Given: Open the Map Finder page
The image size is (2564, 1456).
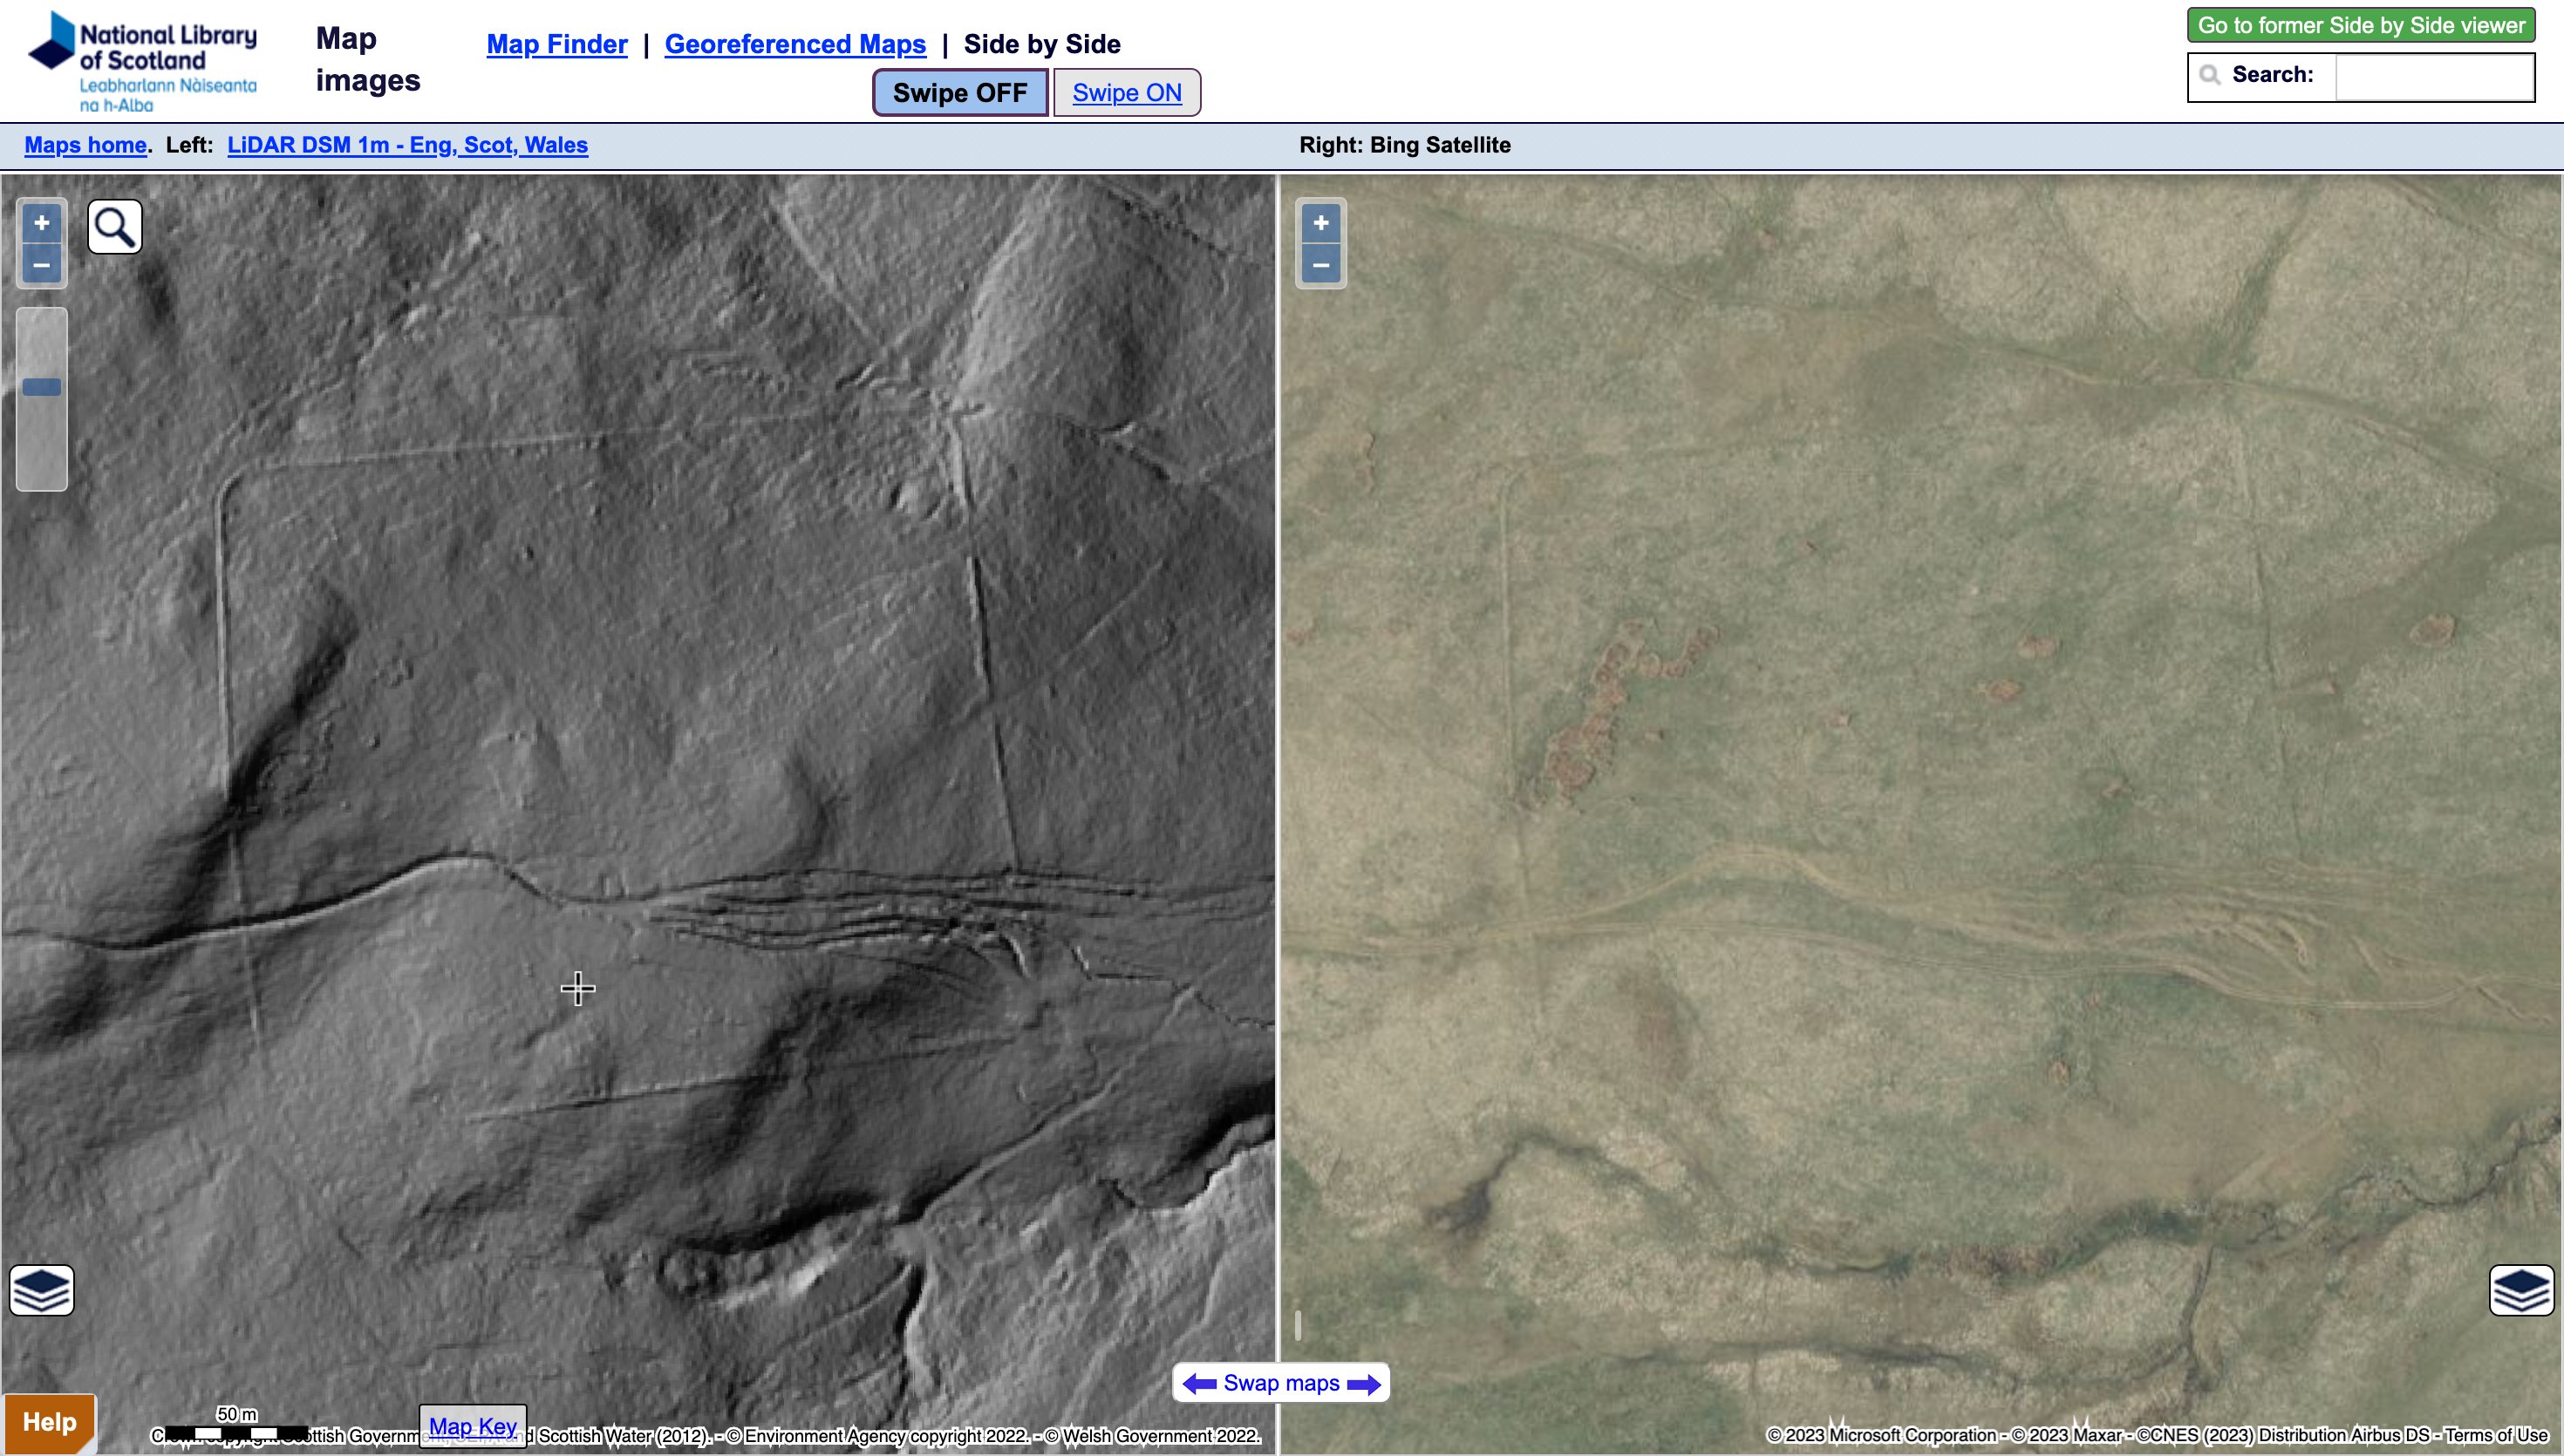Looking at the screenshot, I should pyautogui.click(x=557, y=44).
